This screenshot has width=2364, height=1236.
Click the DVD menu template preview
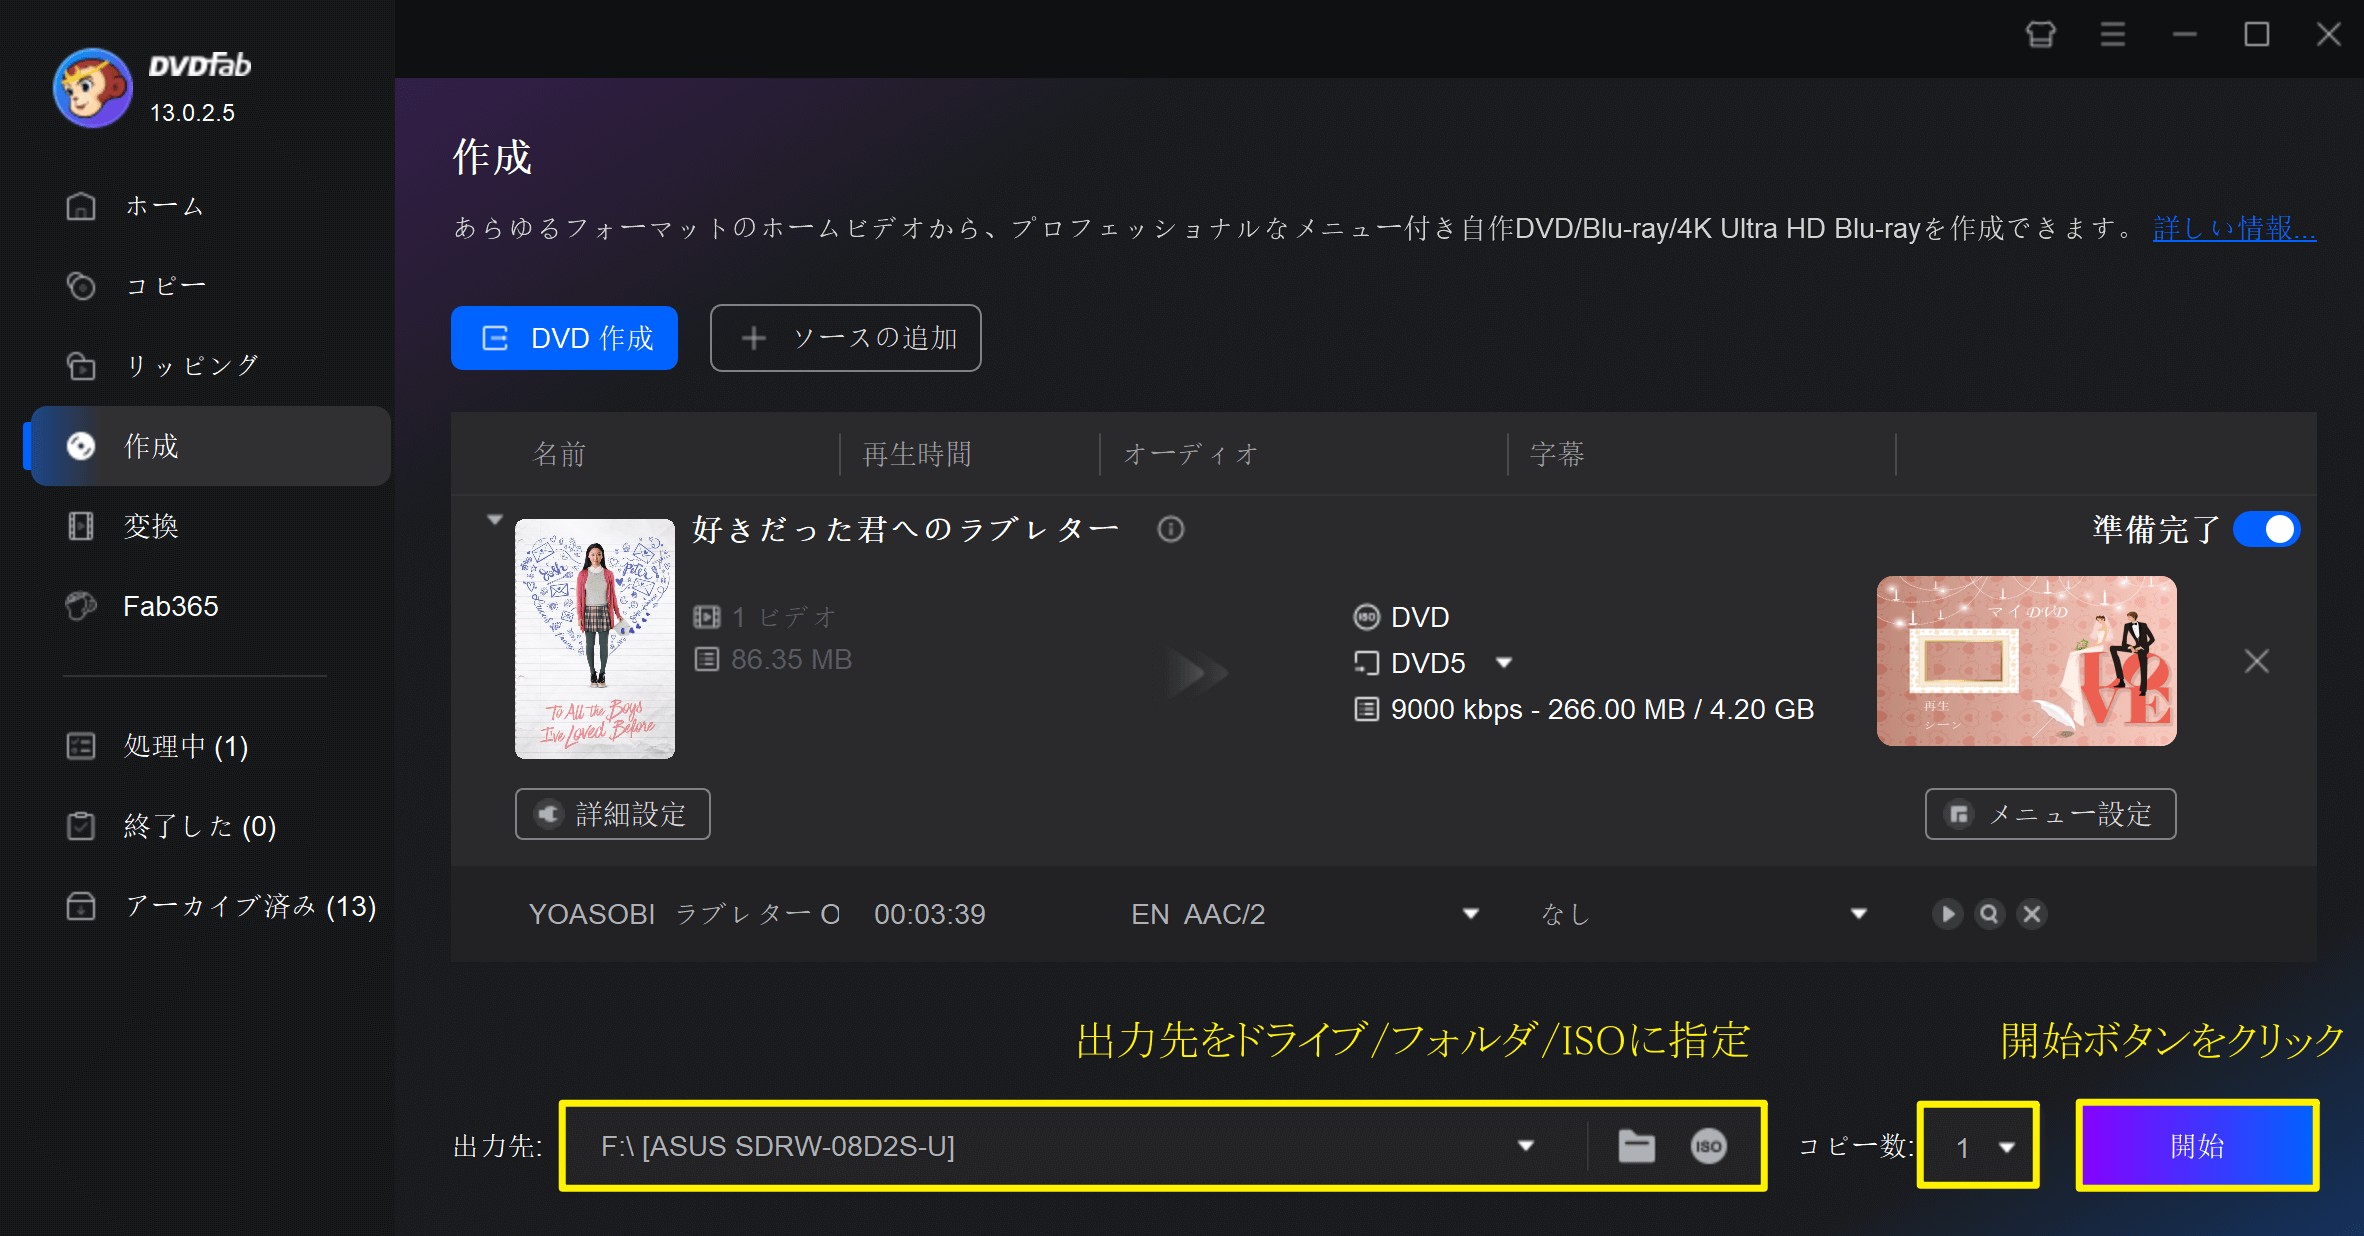(x=2026, y=661)
